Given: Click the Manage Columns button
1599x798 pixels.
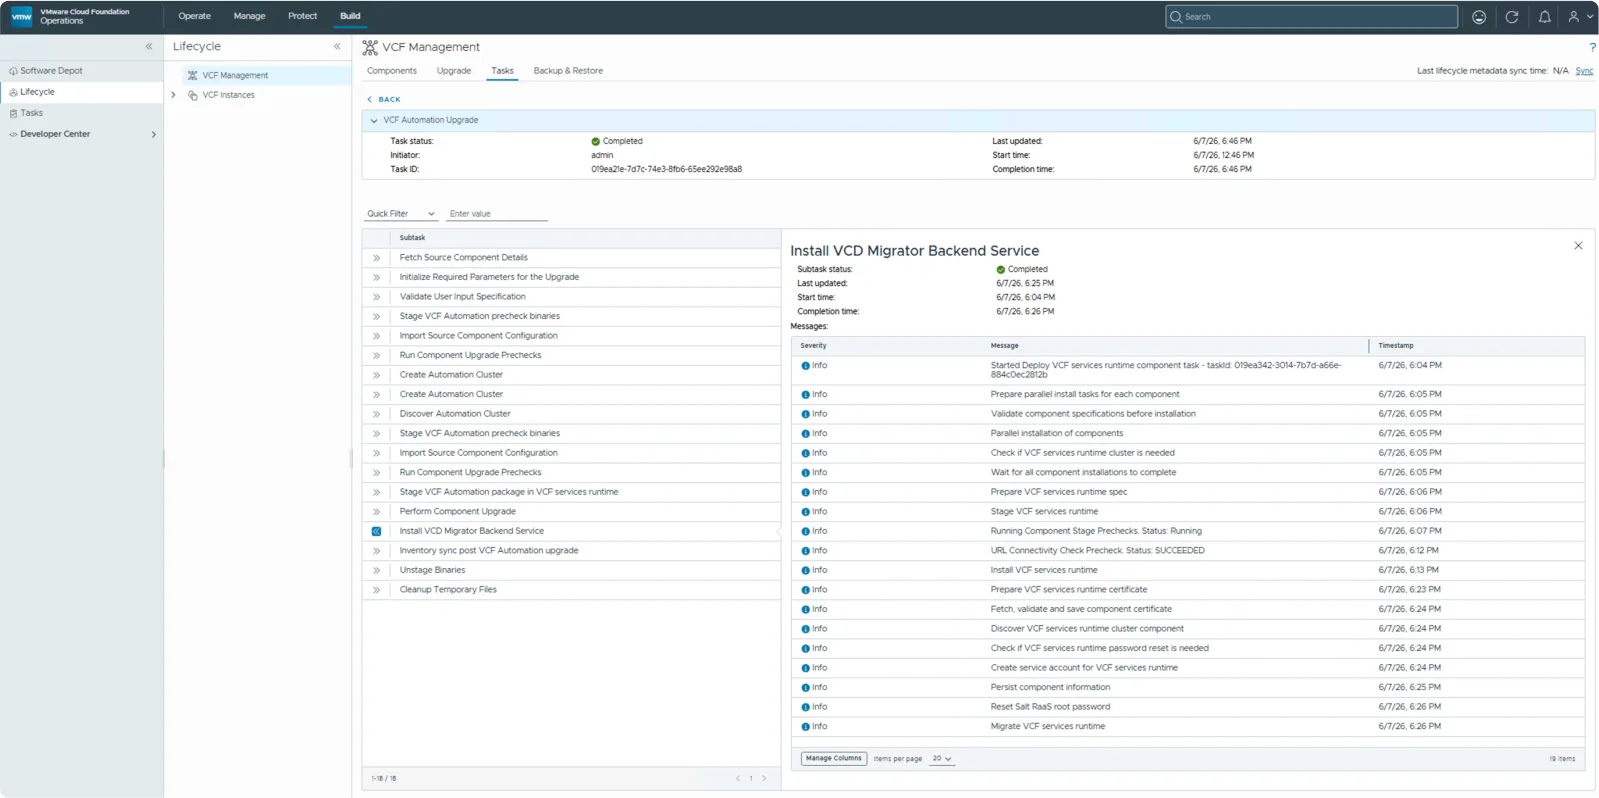Looking at the screenshot, I should (834, 759).
